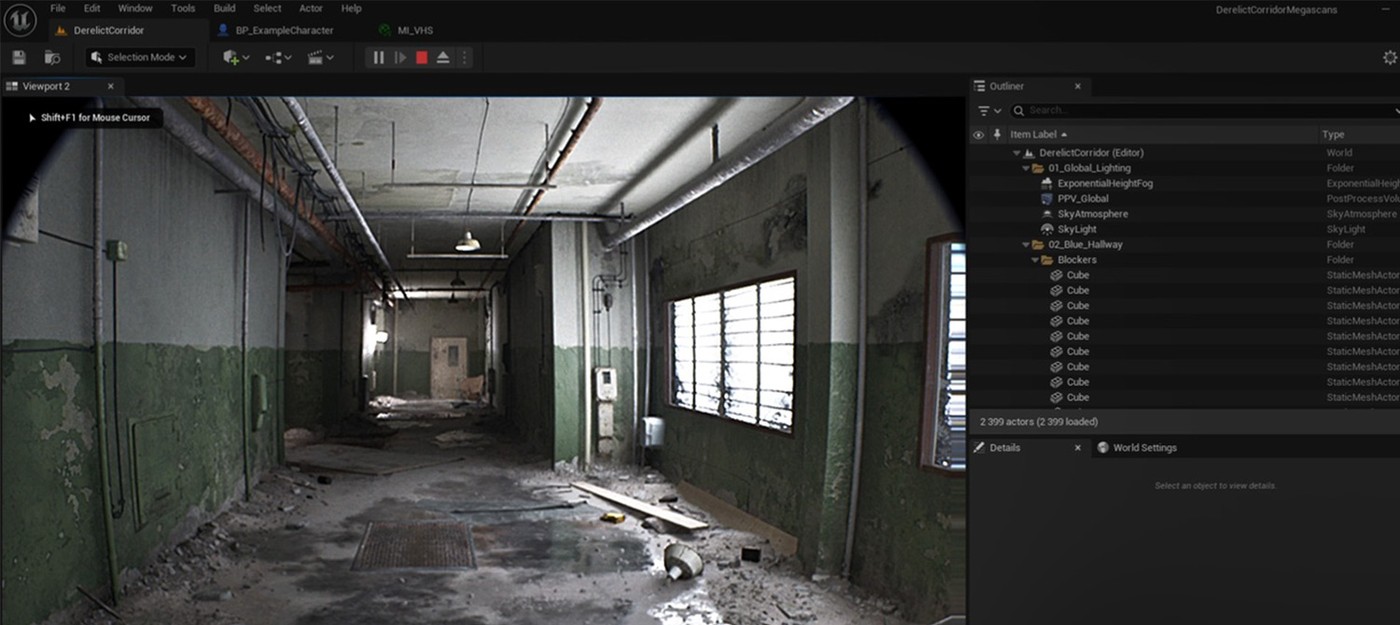1400x625 pixels.
Task: Switch to the World Settings tab
Action: [x=1144, y=448]
